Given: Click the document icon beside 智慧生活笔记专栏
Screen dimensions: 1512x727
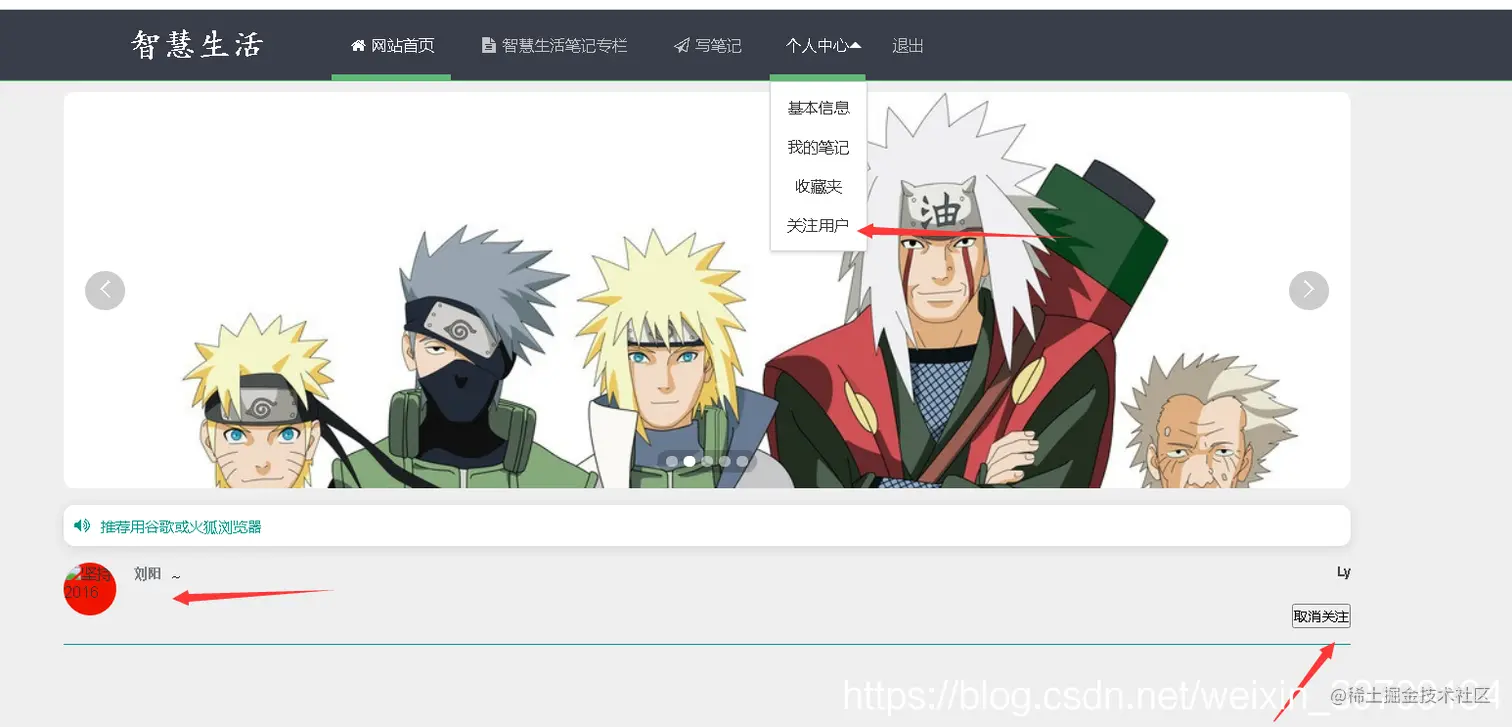Looking at the screenshot, I should [489, 46].
